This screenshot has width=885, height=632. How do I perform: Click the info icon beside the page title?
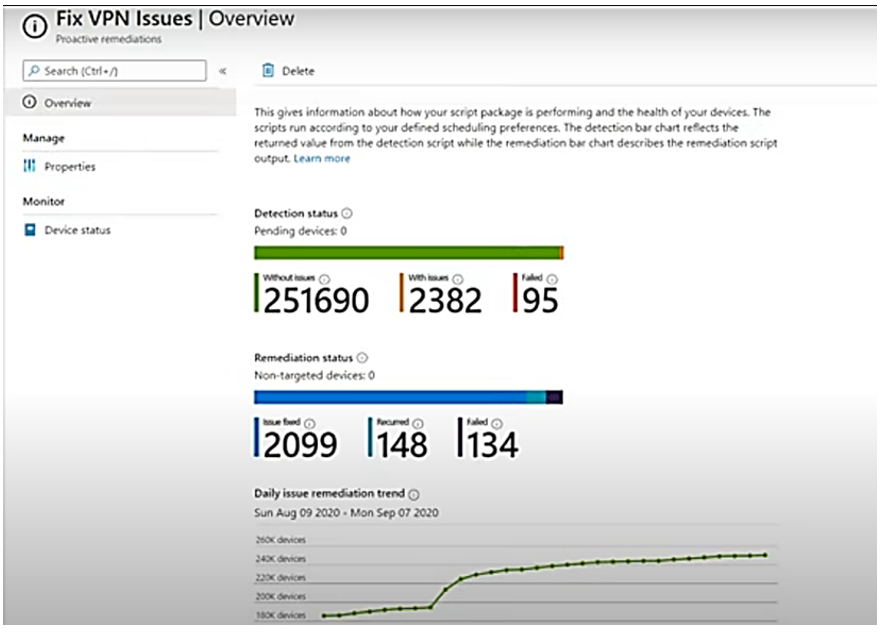click(x=34, y=26)
